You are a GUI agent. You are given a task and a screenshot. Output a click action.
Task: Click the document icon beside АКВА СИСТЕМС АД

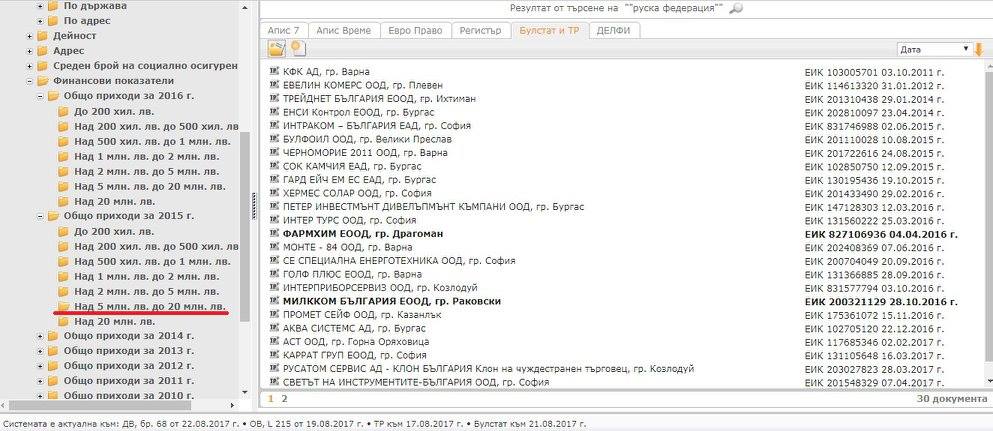(x=274, y=328)
